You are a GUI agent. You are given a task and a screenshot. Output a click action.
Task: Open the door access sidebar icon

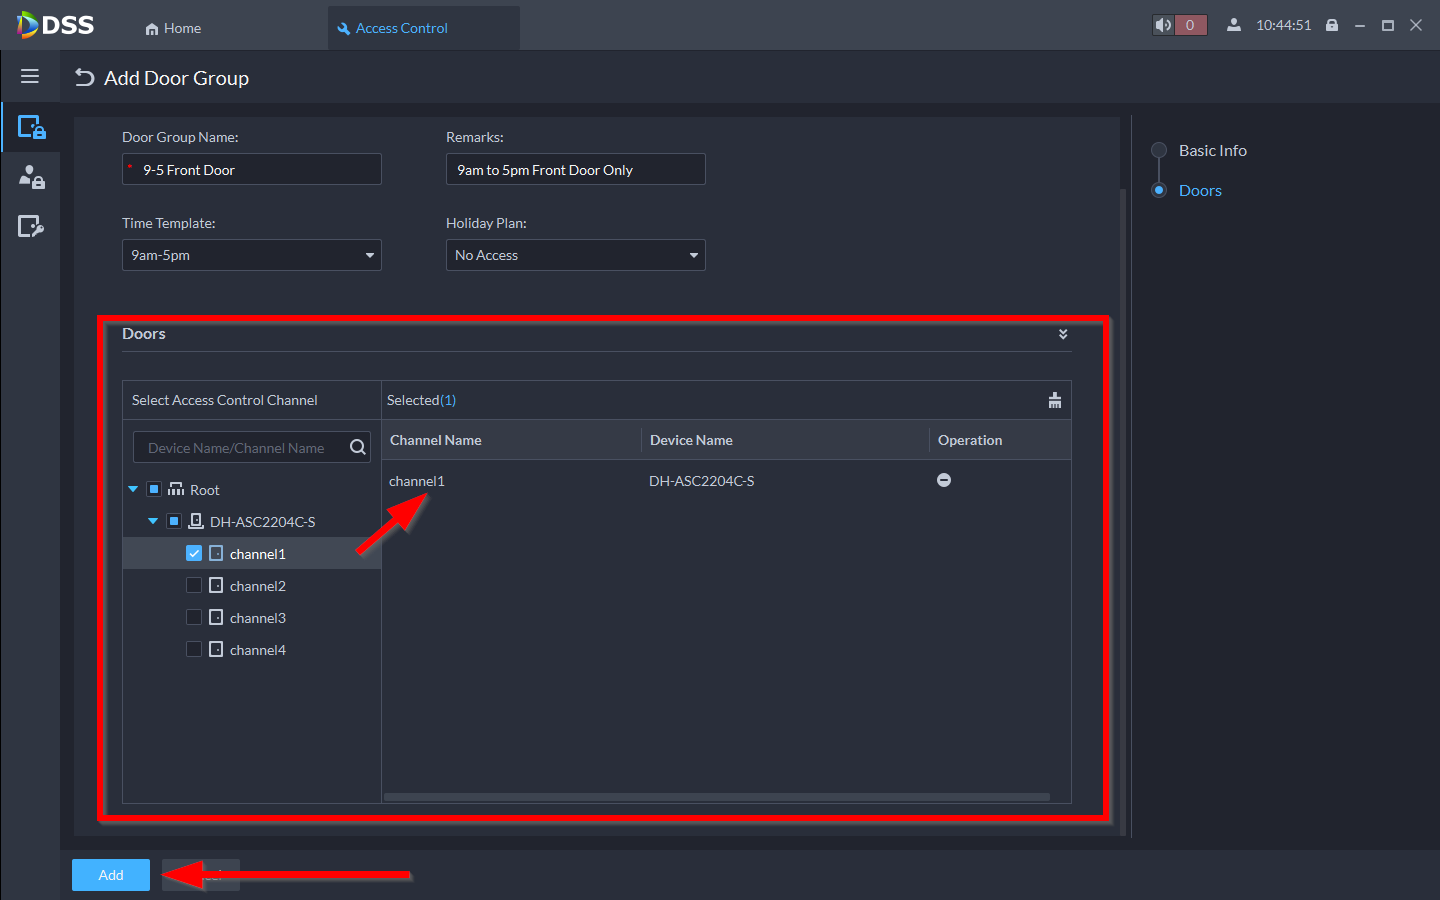pyautogui.click(x=31, y=127)
